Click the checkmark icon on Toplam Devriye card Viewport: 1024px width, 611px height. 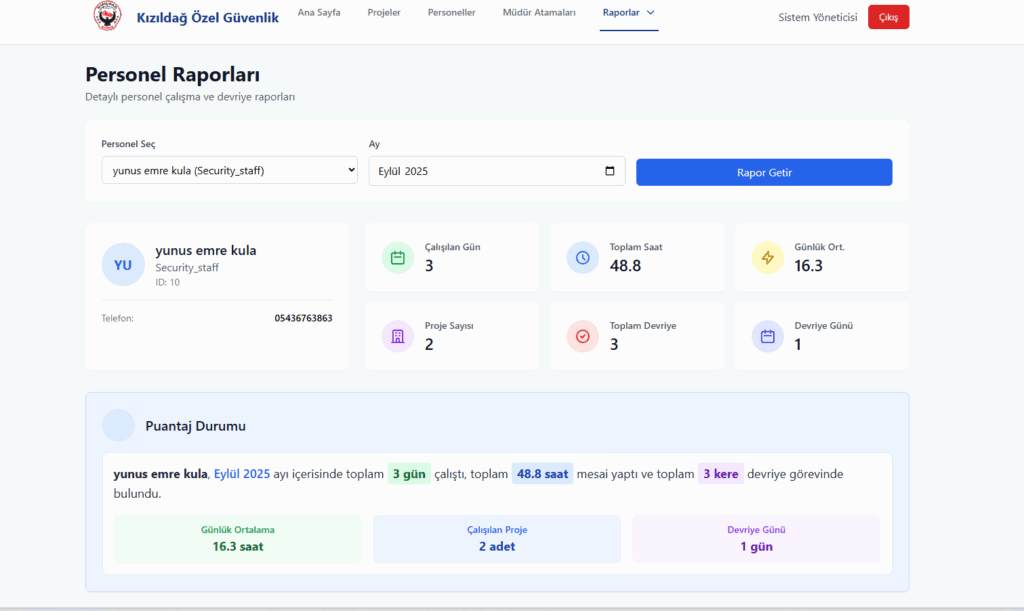pyautogui.click(x=583, y=336)
